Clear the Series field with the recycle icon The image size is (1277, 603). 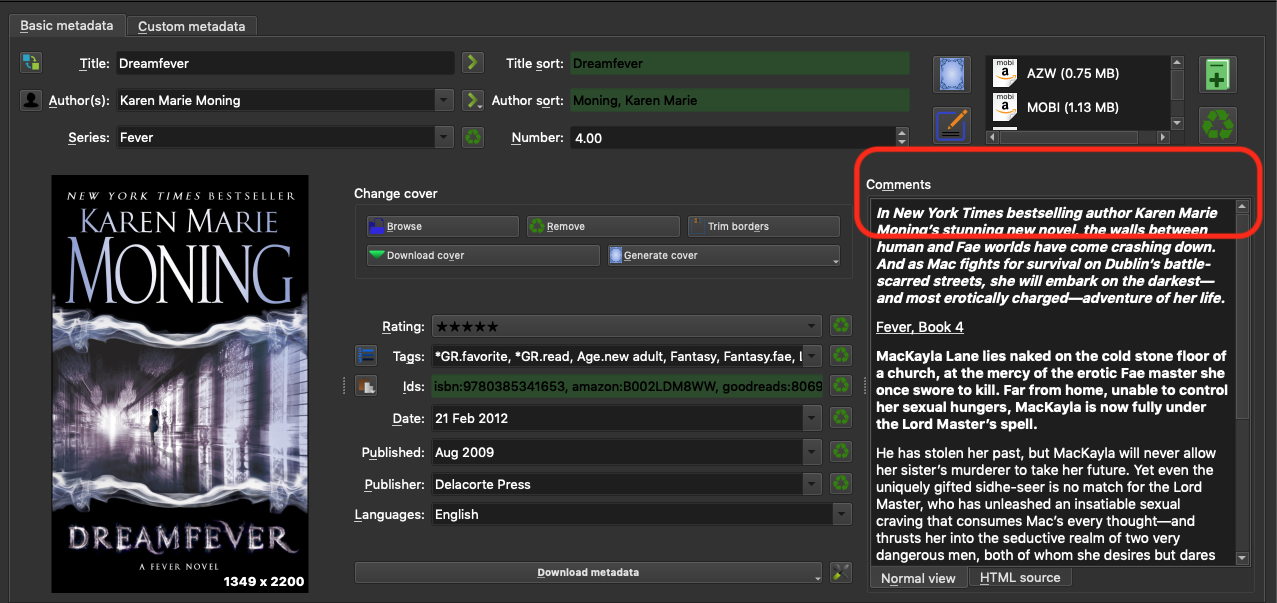pos(473,137)
